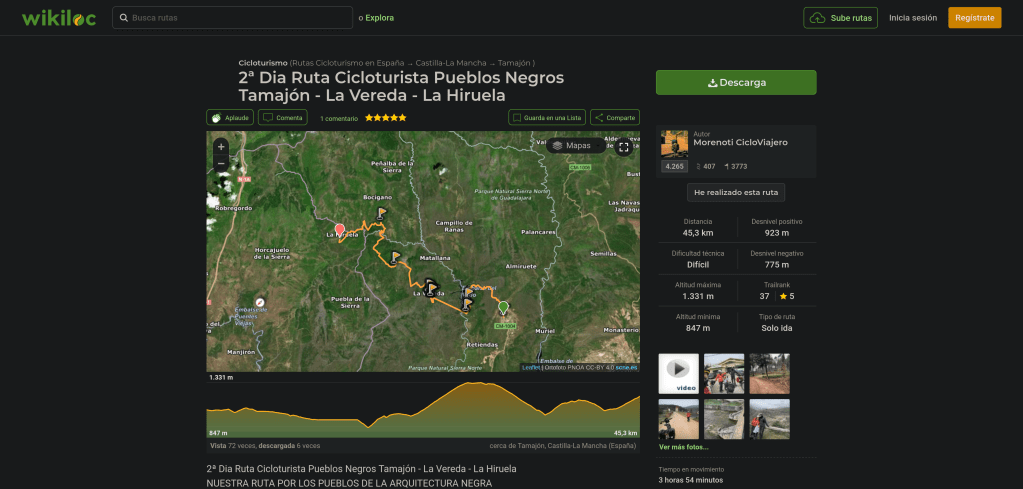Image resolution: width=1023 pixels, height=489 pixels.
Task: Click the Wikiloc logo
Action: point(59,18)
